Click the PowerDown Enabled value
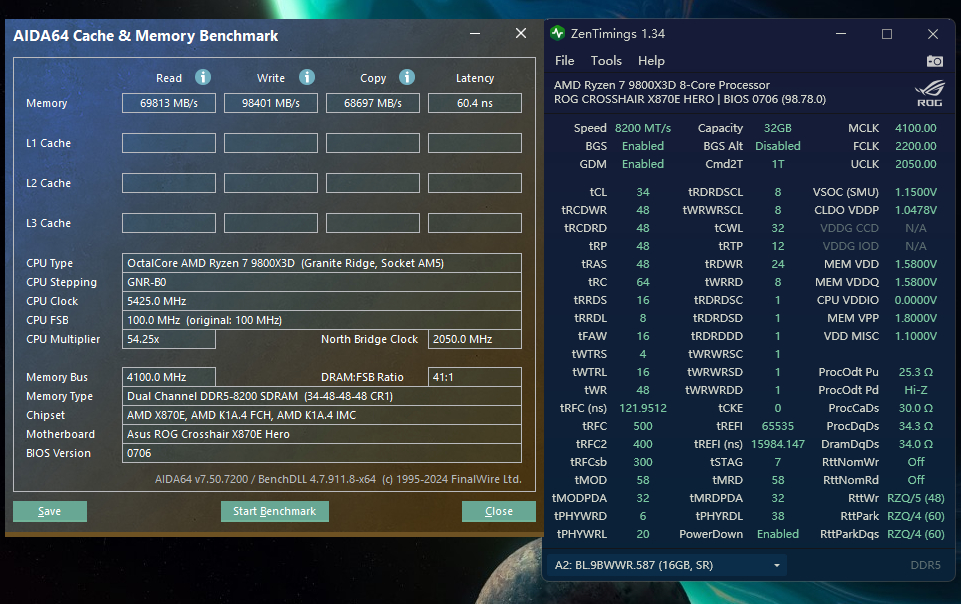The image size is (961, 604). tap(778, 534)
